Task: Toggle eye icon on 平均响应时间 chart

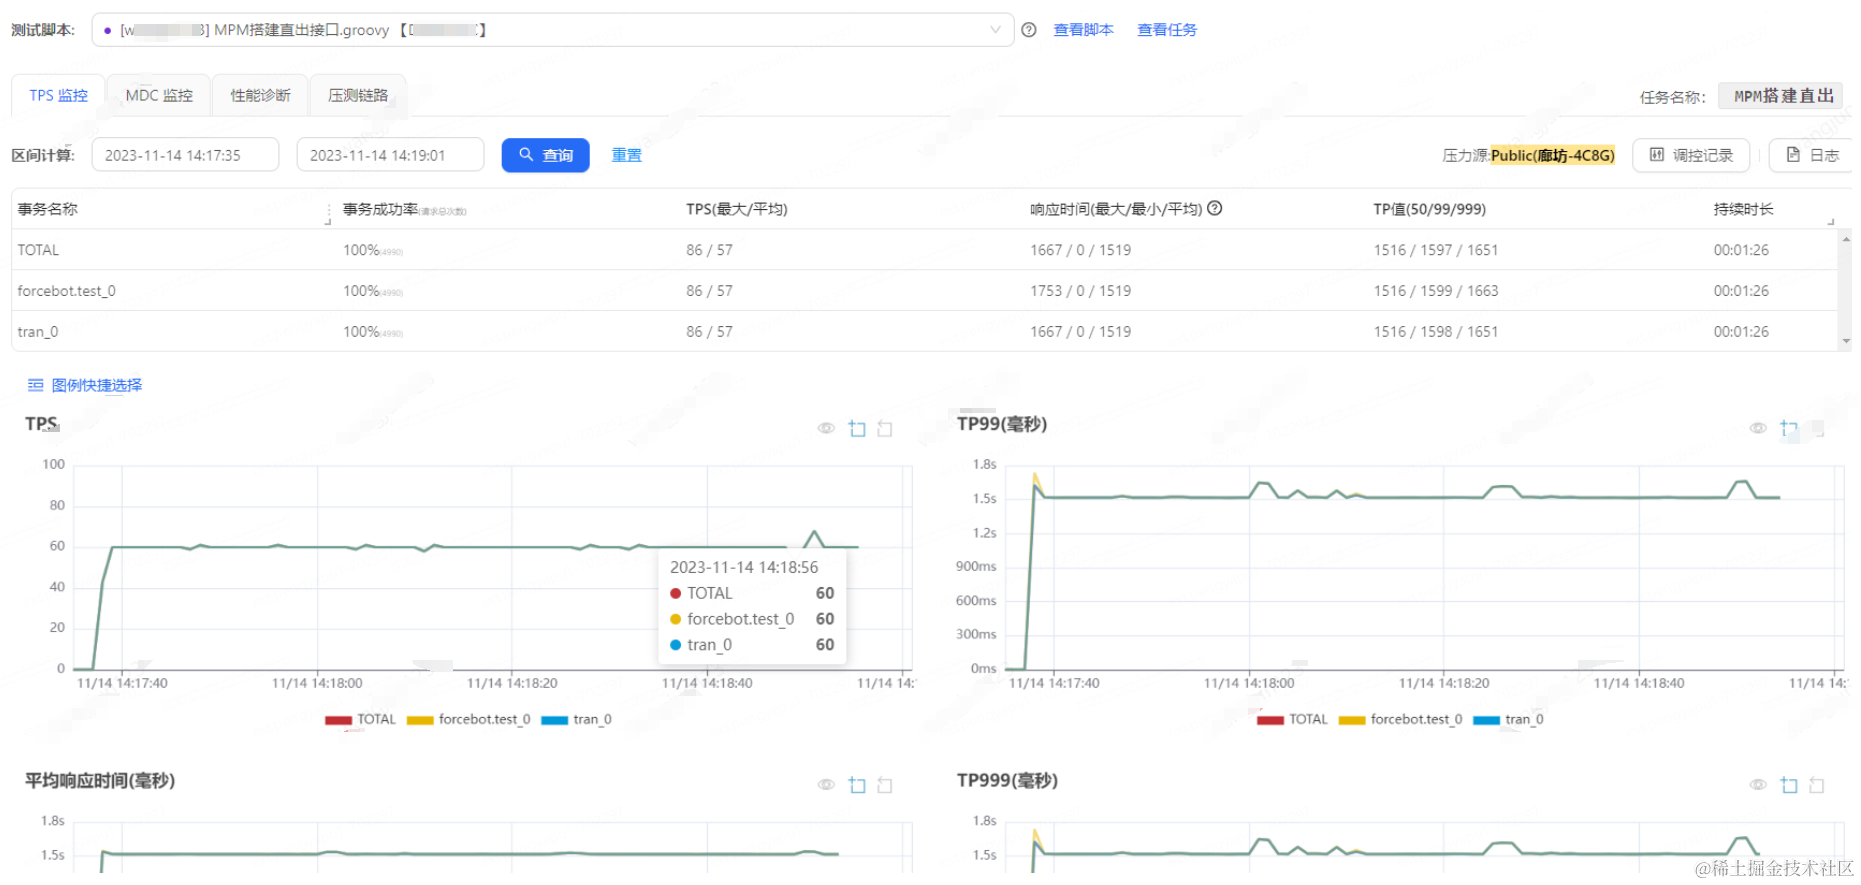Action: click(x=826, y=785)
